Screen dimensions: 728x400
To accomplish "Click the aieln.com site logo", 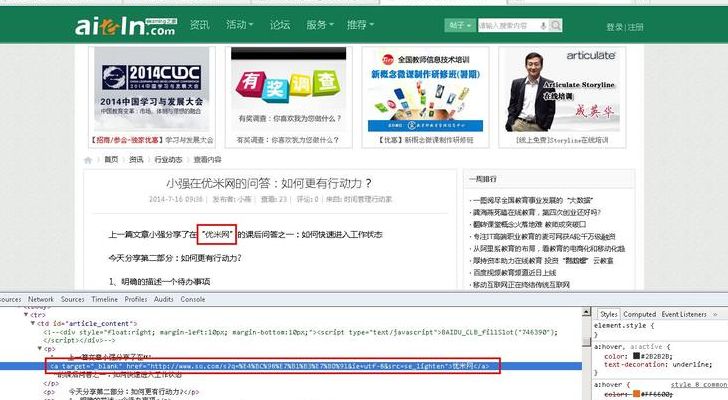I will [x=125, y=26].
